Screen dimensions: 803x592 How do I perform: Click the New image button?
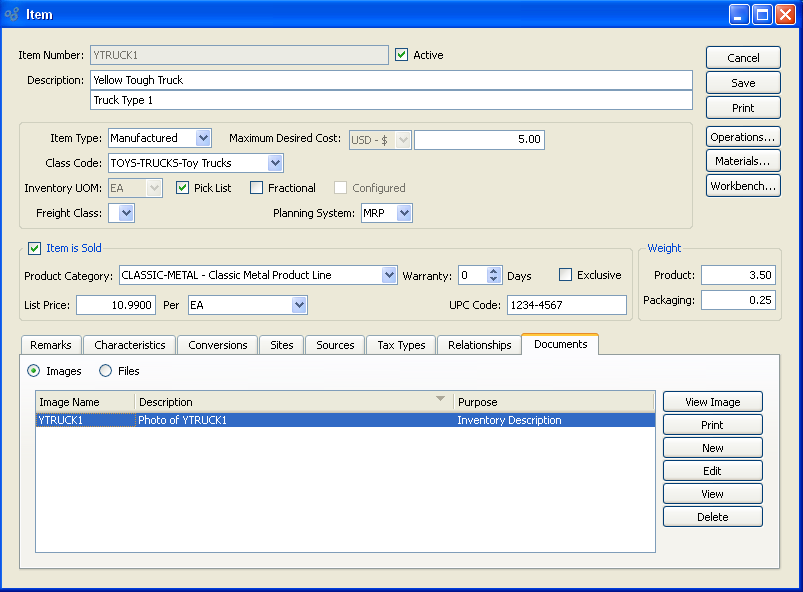[x=712, y=448]
